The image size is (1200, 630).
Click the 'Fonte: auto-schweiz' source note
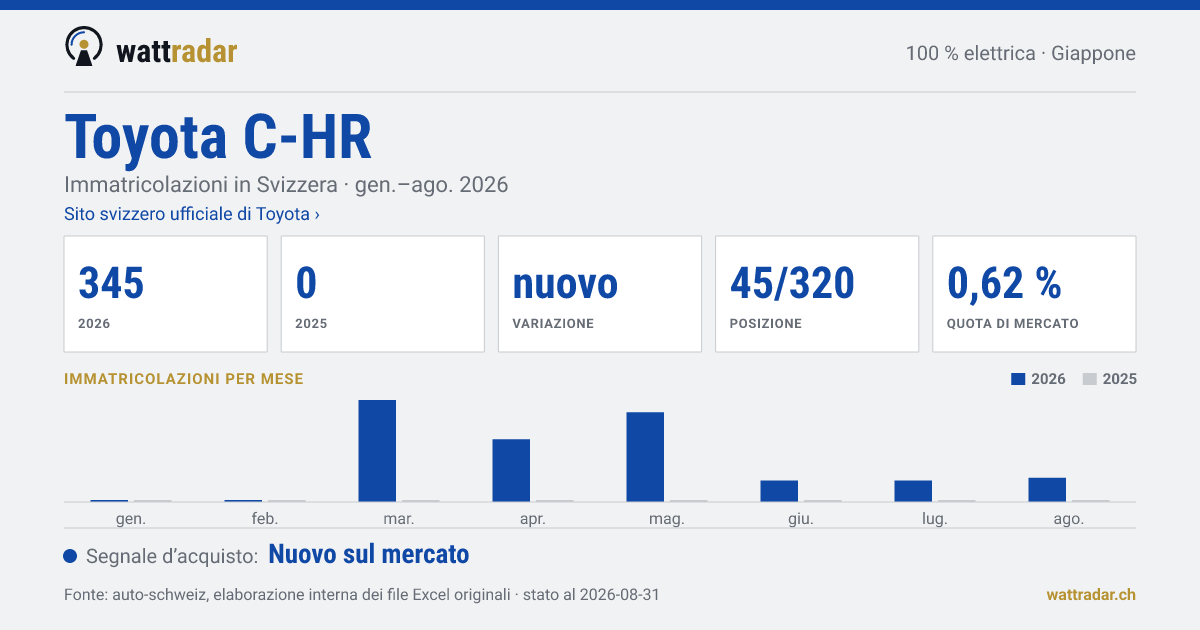[x=361, y=595]
